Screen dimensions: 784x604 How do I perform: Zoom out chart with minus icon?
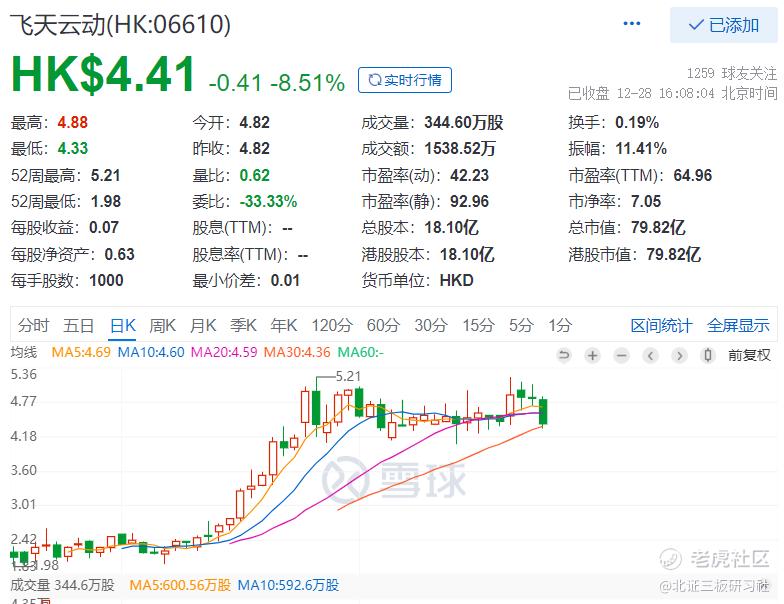click(x=622, y=356)
